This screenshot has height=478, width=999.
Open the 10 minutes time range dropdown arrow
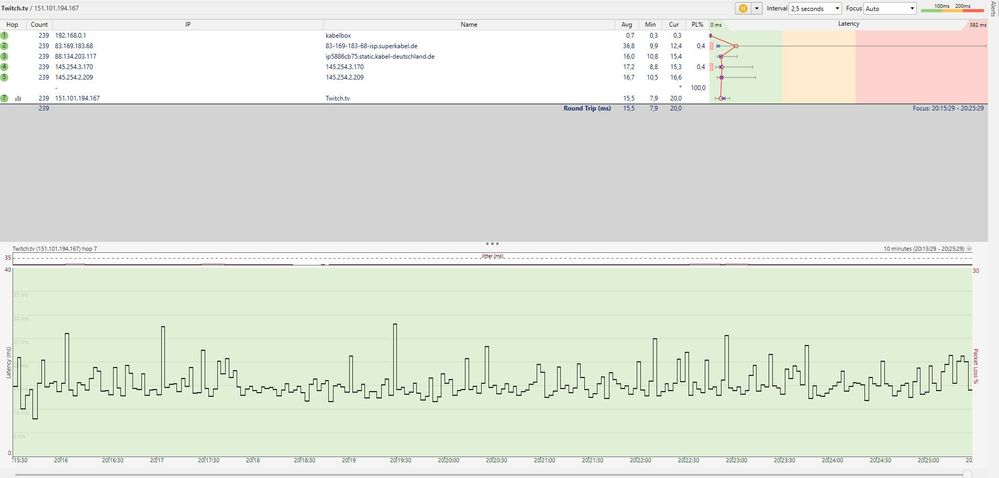969,248
